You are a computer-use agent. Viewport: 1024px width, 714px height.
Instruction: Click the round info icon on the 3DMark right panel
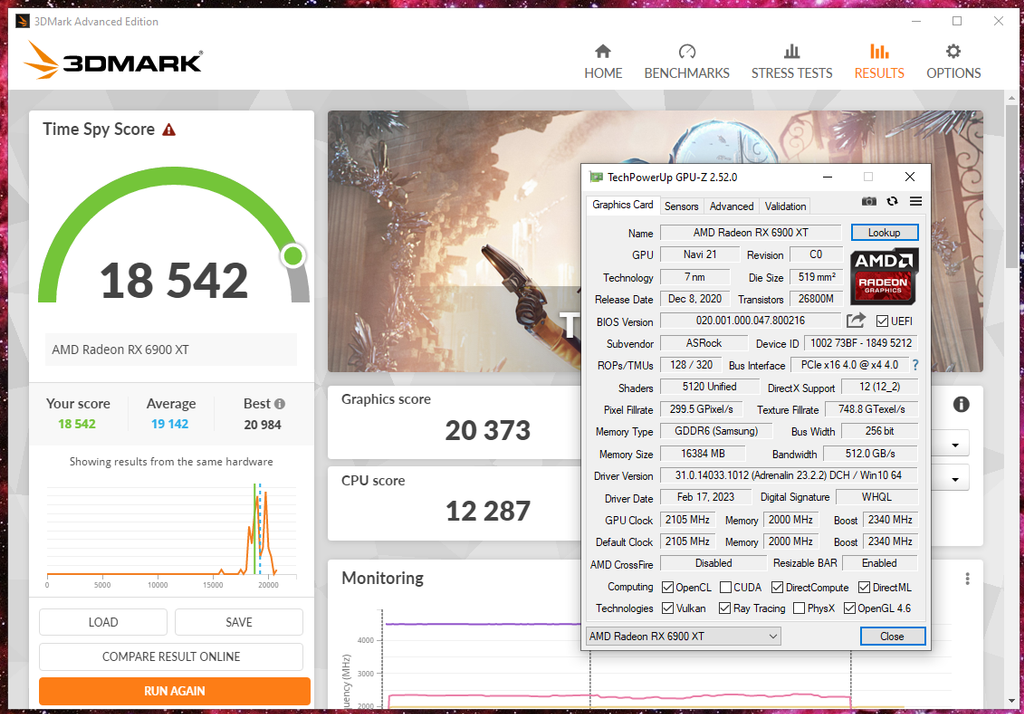tap(961, 404)
